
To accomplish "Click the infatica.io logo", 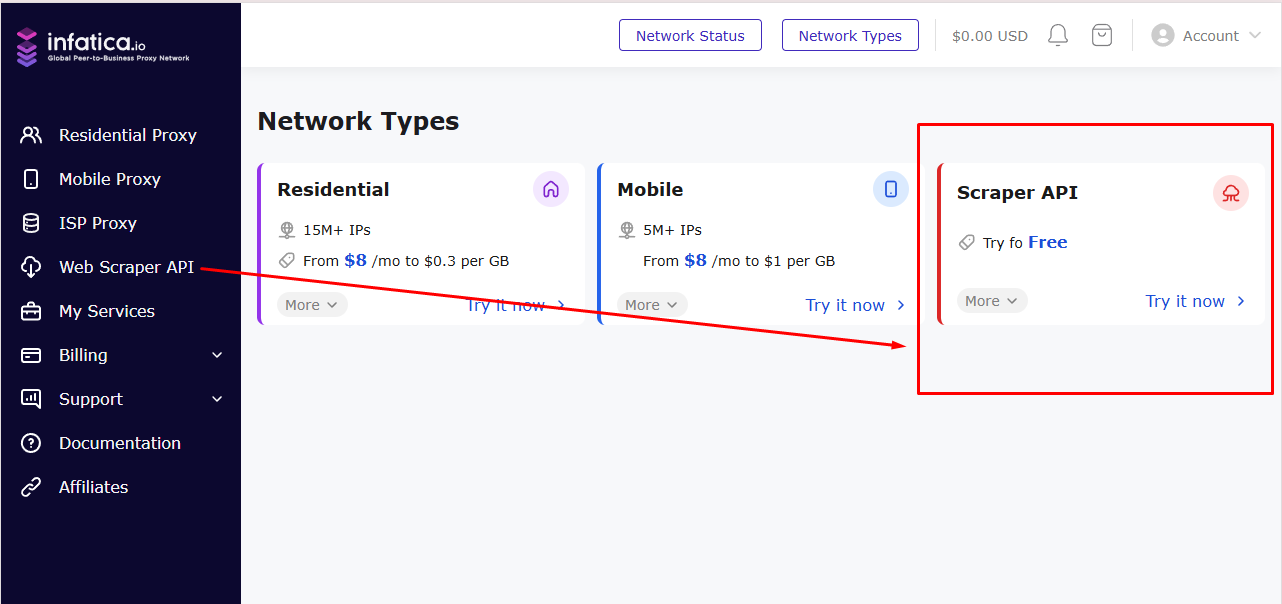I will (x=102, y=47).
